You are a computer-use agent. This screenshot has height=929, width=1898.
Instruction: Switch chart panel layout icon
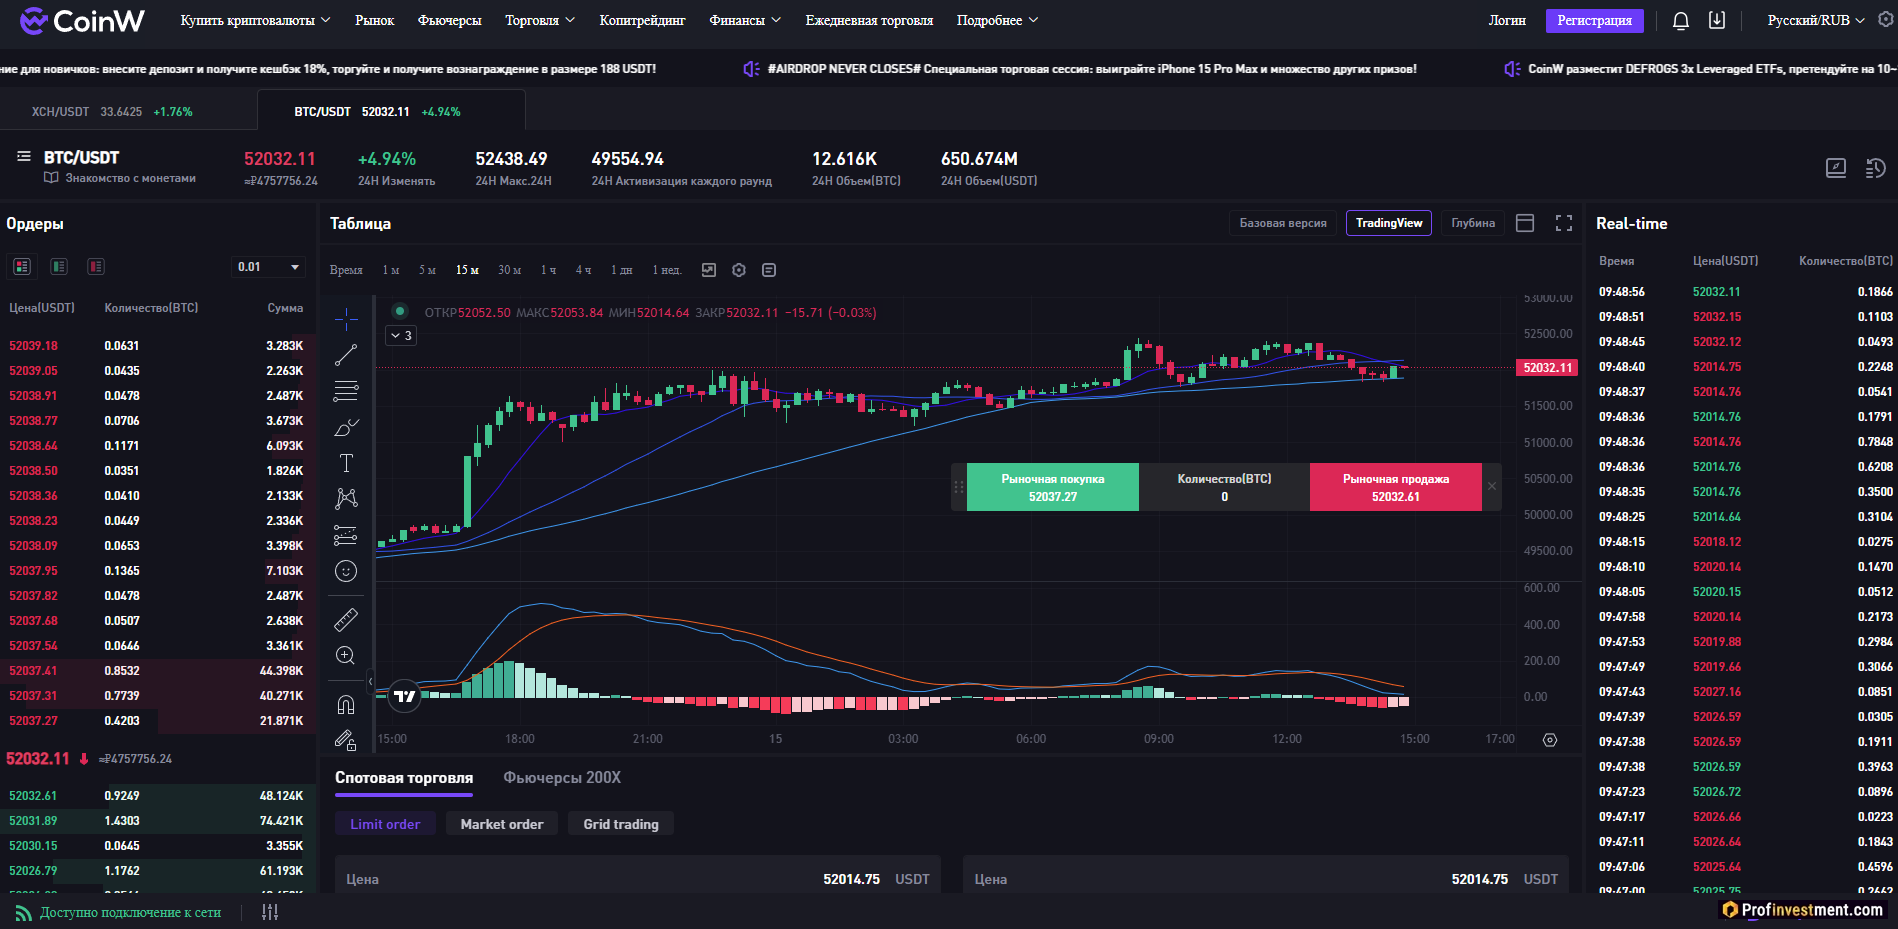click(1525, 223)
